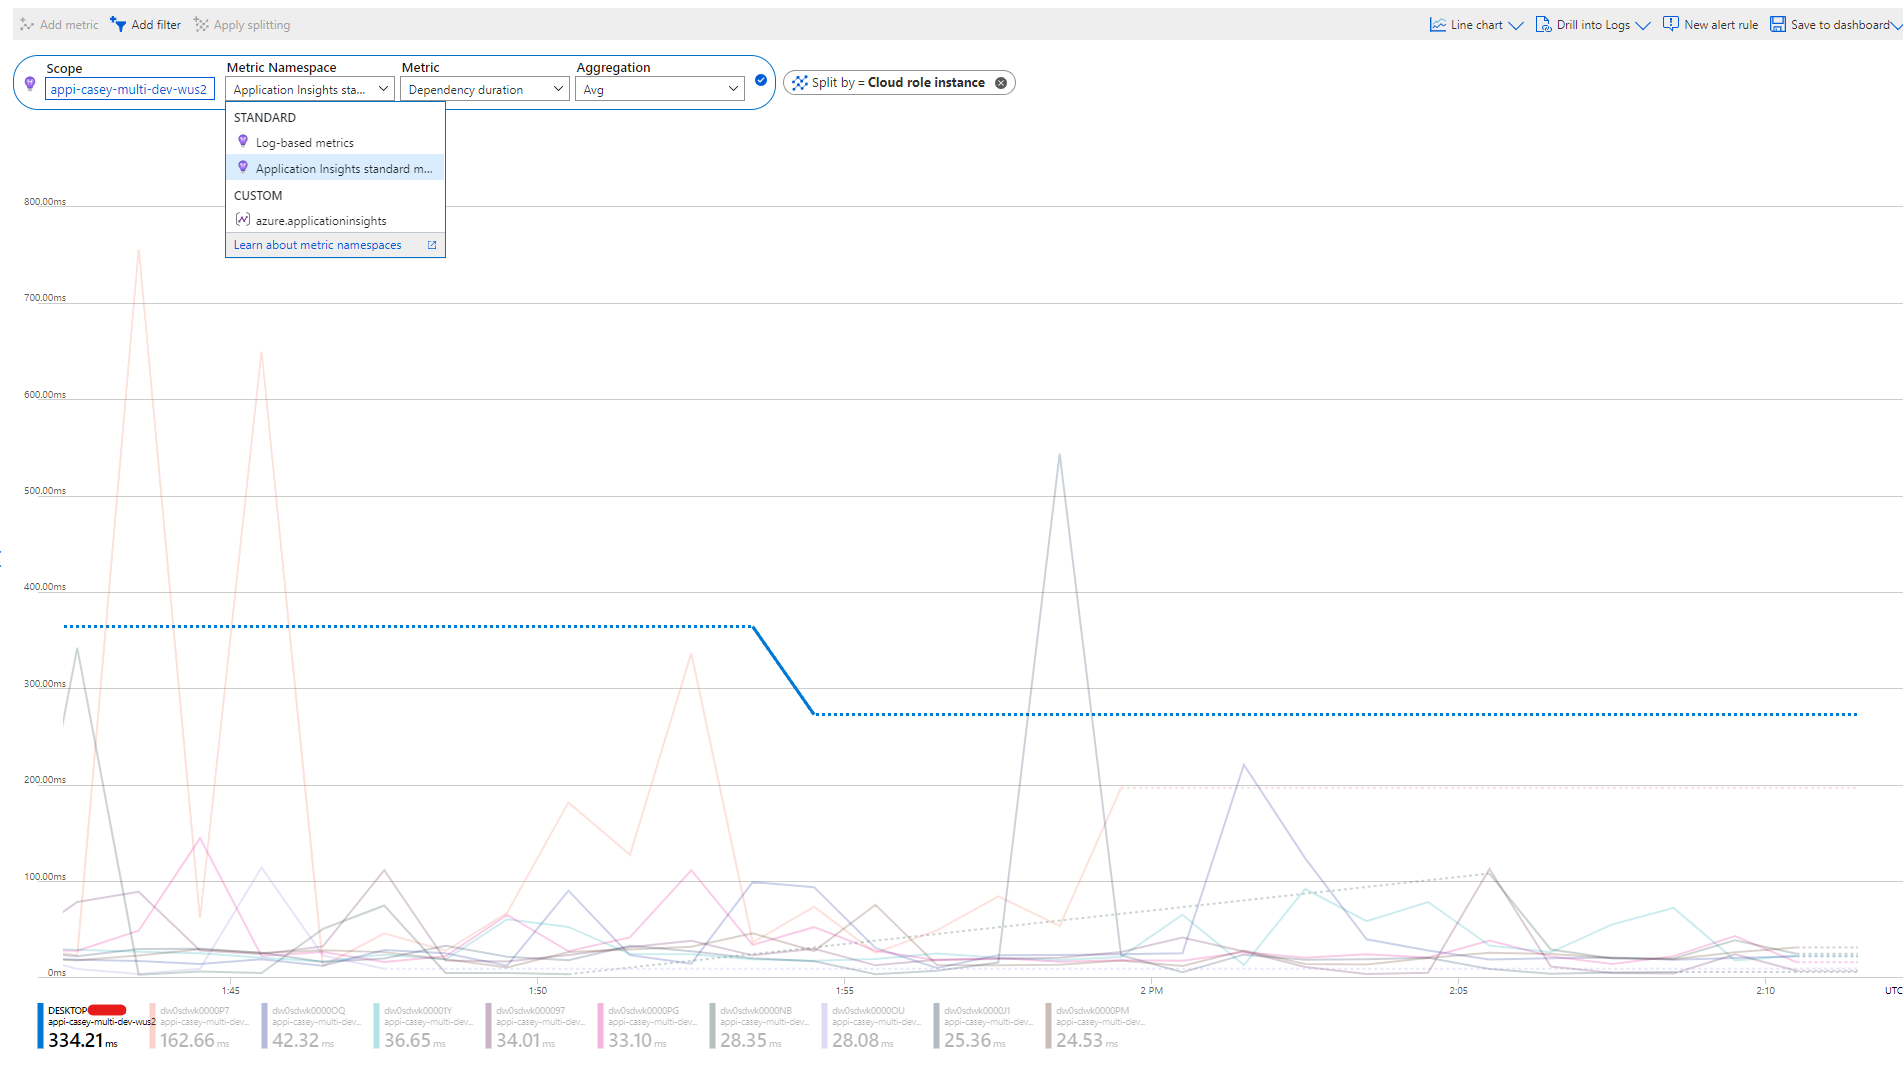Choose azure.applicationinsights under CUSTOM
Viewport: 1903px width, 1074px height.
coord(320,220)
